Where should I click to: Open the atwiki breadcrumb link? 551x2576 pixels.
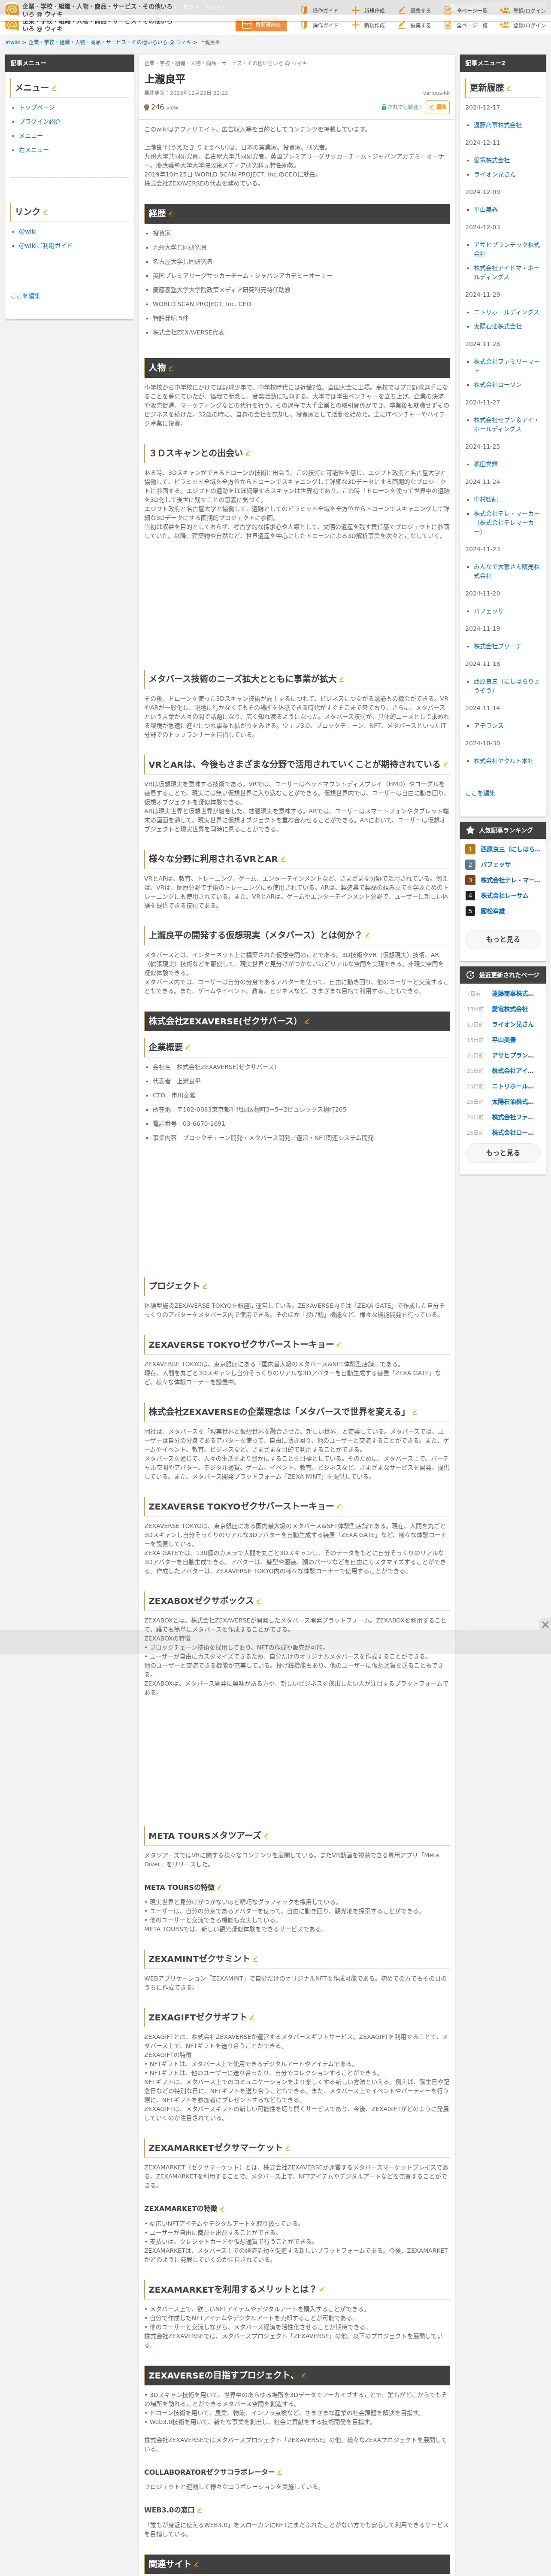point(13,42)
